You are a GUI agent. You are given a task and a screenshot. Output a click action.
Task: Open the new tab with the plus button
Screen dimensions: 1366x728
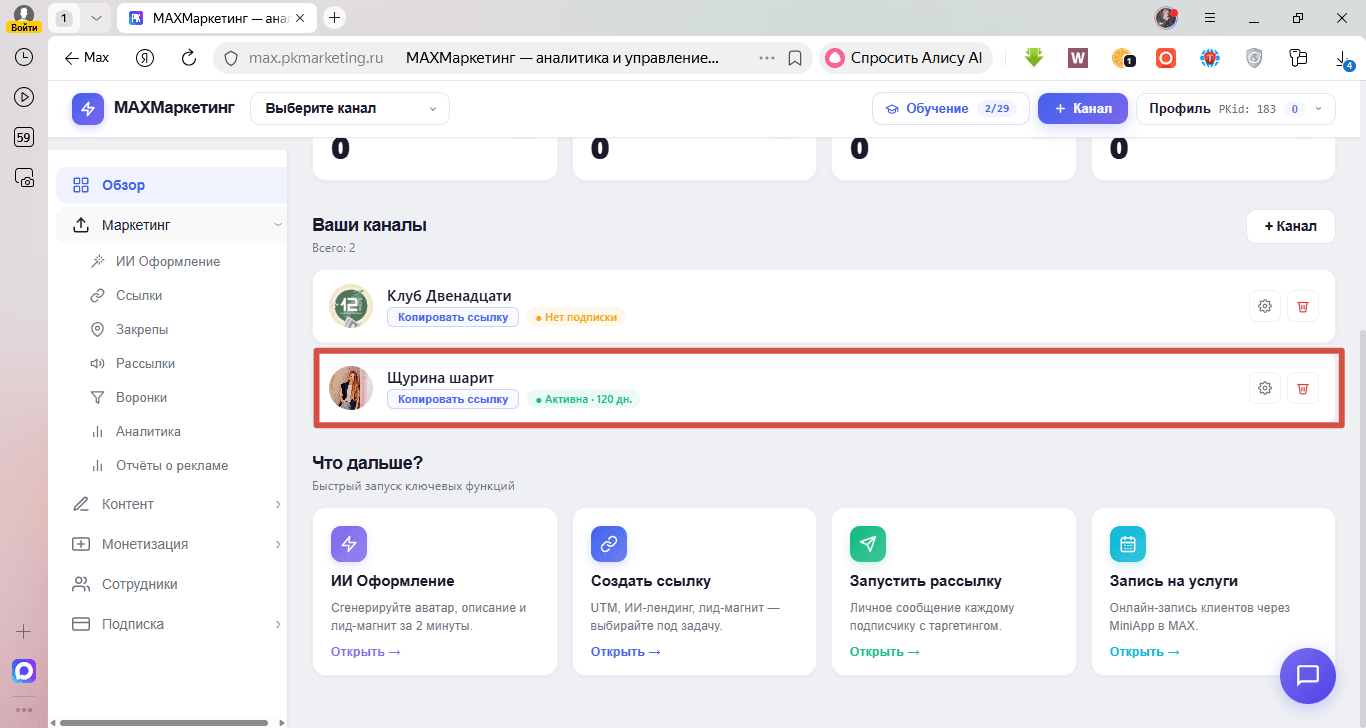[335, 17]
